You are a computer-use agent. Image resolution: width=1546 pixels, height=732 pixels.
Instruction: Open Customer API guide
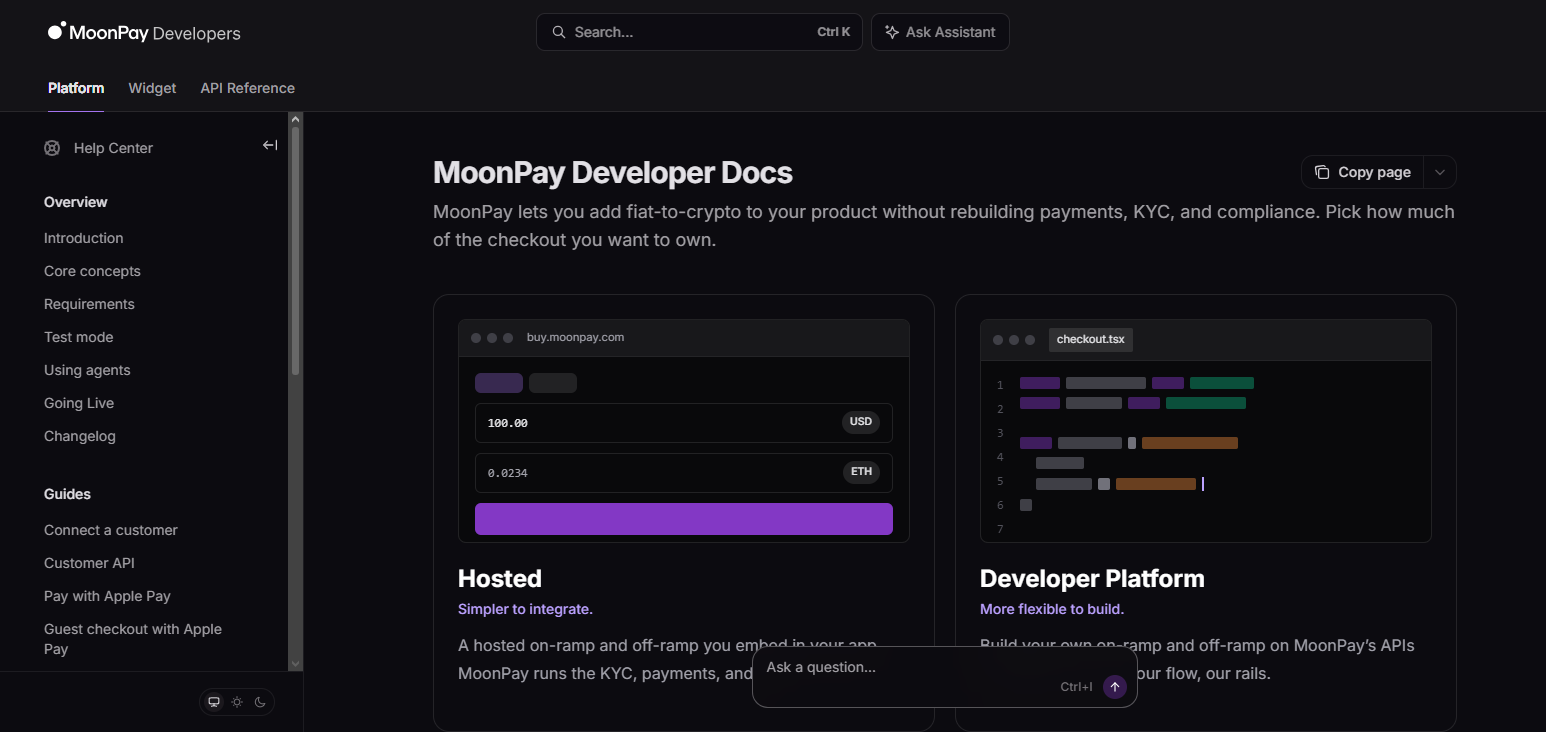coord(89,563)
